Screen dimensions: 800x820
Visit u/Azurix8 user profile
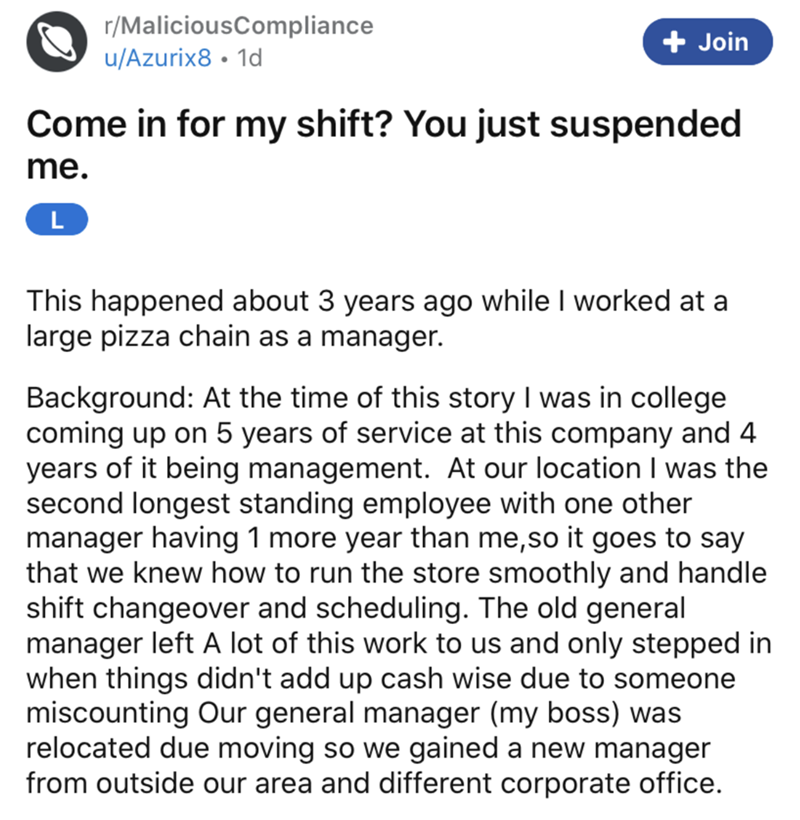[x=158, y=58]
